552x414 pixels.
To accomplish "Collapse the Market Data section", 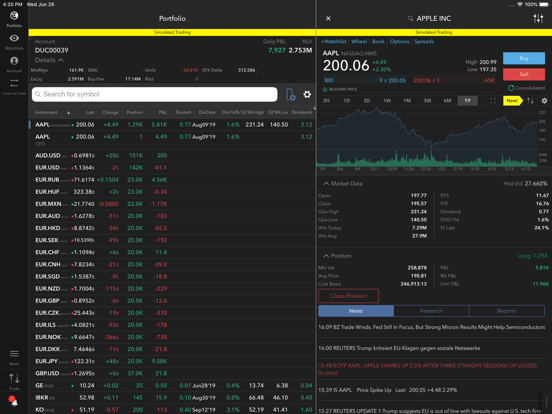I will coord(326,183).
